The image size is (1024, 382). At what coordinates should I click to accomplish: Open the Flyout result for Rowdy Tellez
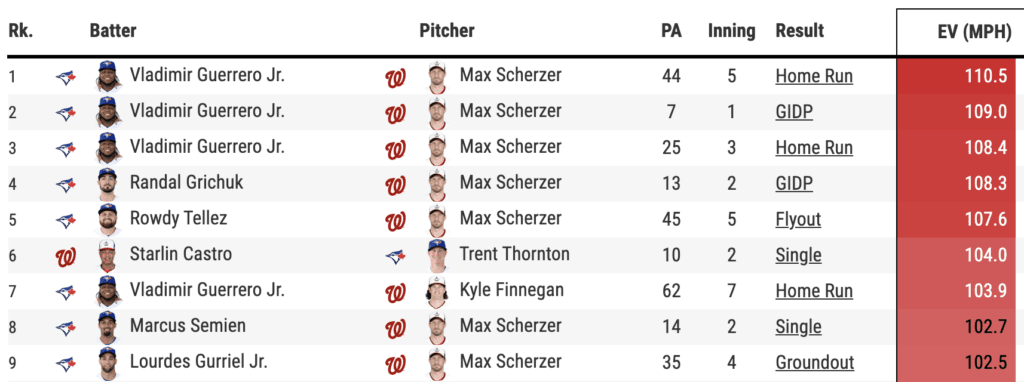tap(798, 219)
